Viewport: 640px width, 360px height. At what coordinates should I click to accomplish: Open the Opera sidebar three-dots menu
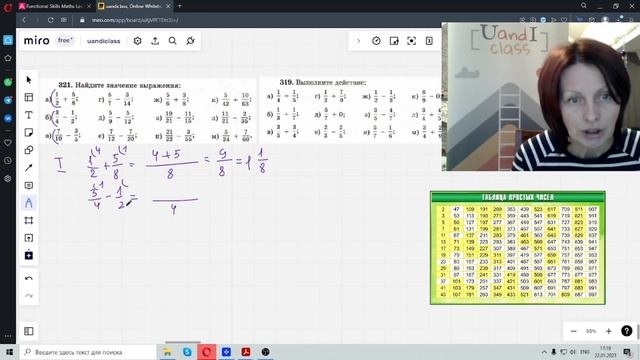(x=8, y=336)
